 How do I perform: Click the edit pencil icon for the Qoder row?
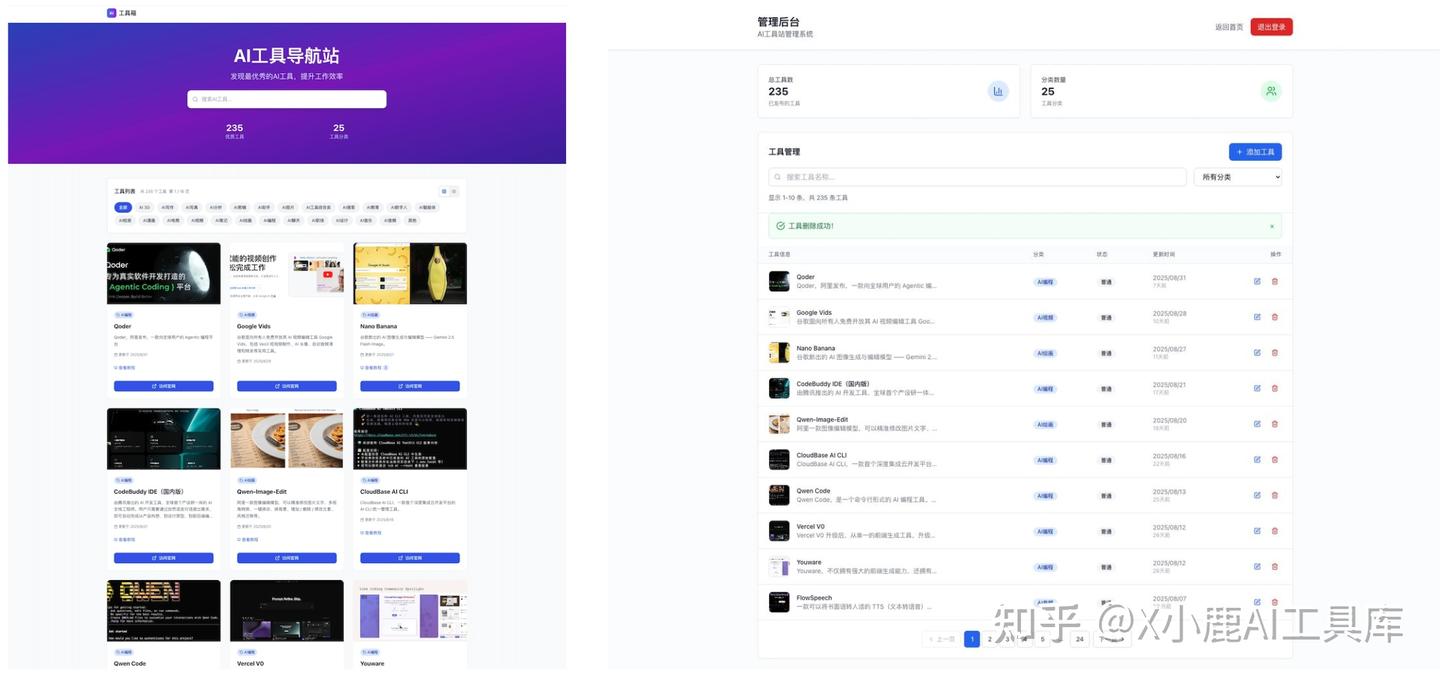[1257, 281]
